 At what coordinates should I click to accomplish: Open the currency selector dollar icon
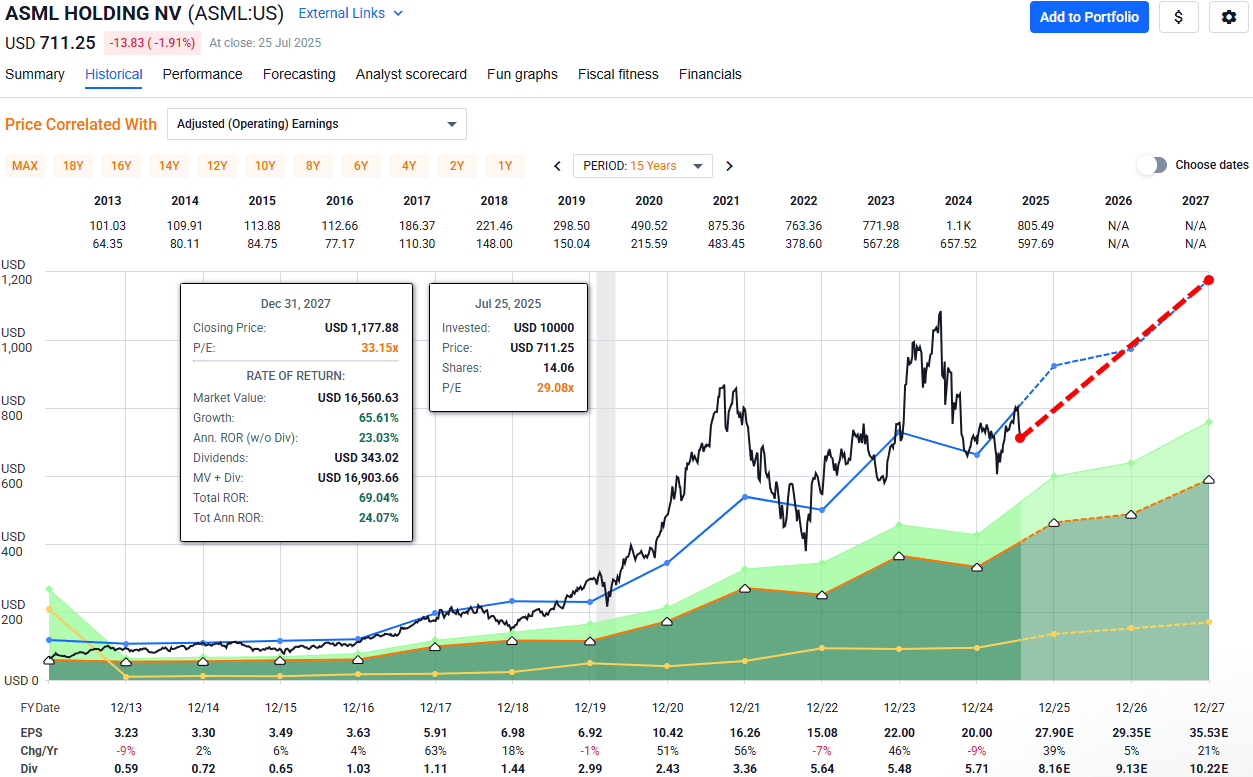[x=1178, y=17]
